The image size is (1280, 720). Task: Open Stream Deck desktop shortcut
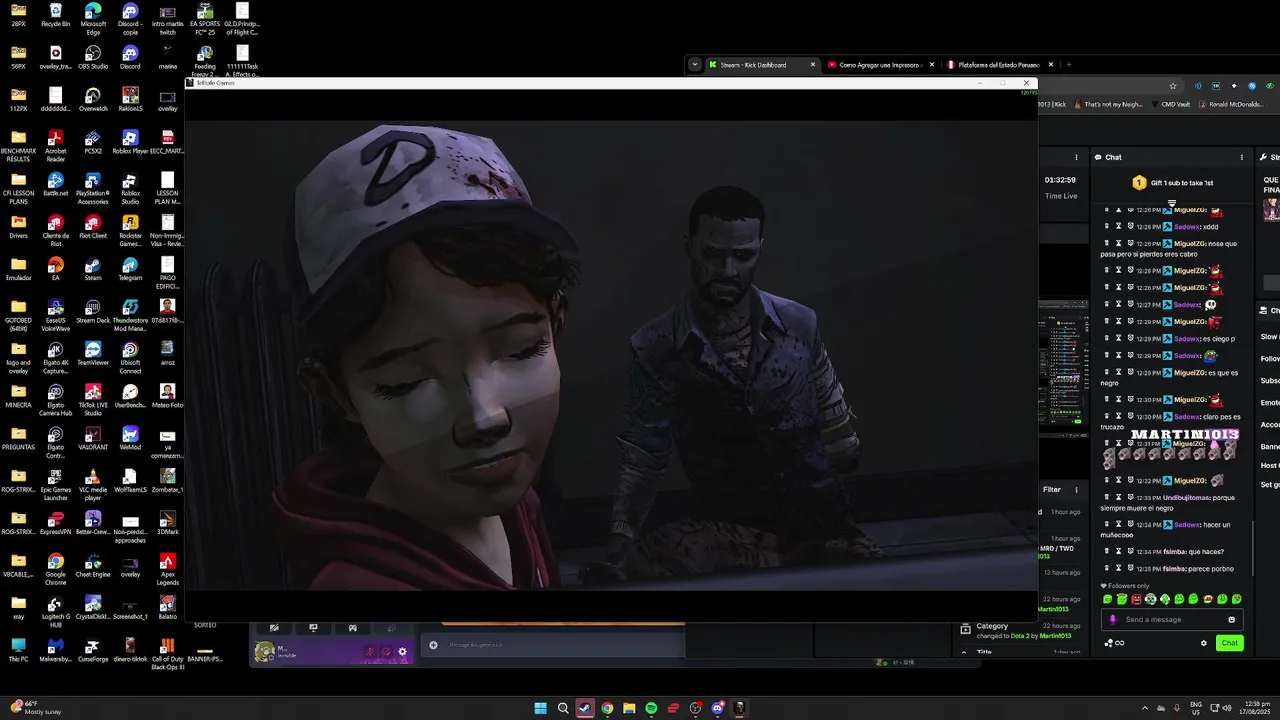click(x=93, y=311)
